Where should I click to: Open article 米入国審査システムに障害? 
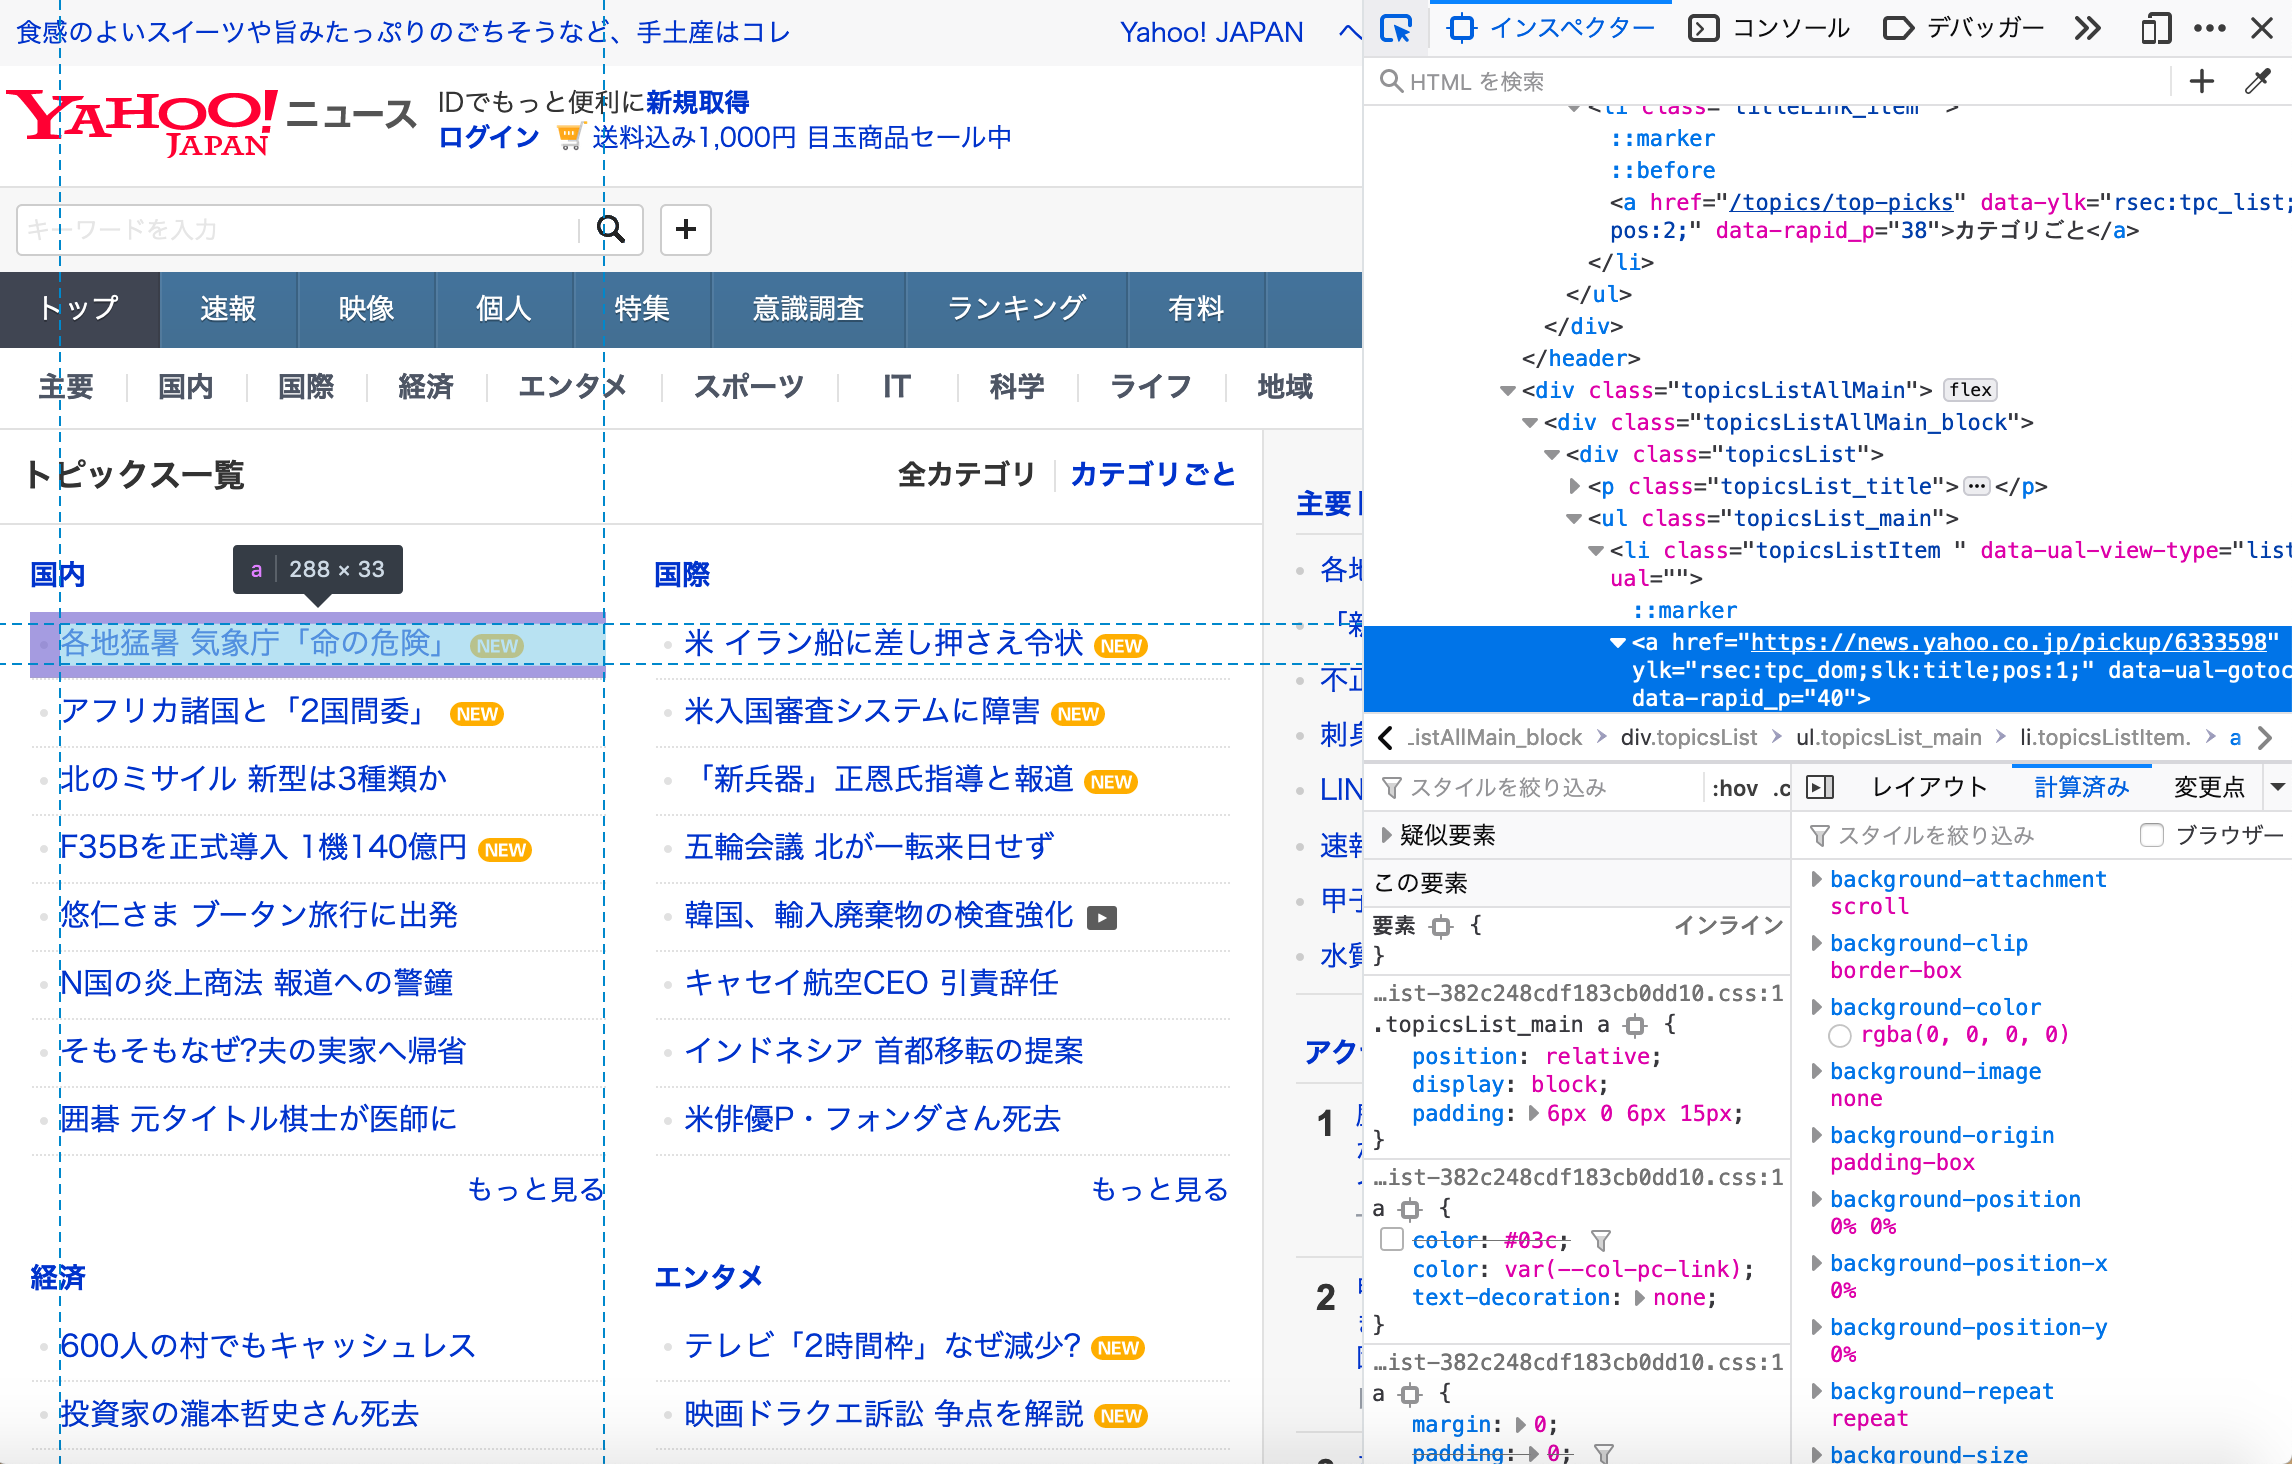(x=862, y=711)
